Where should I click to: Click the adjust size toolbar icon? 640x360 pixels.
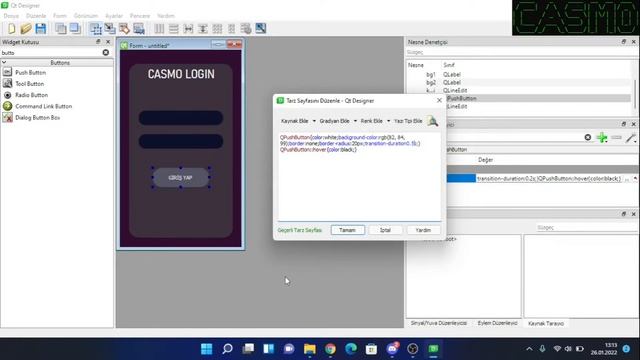click(260, 28)
